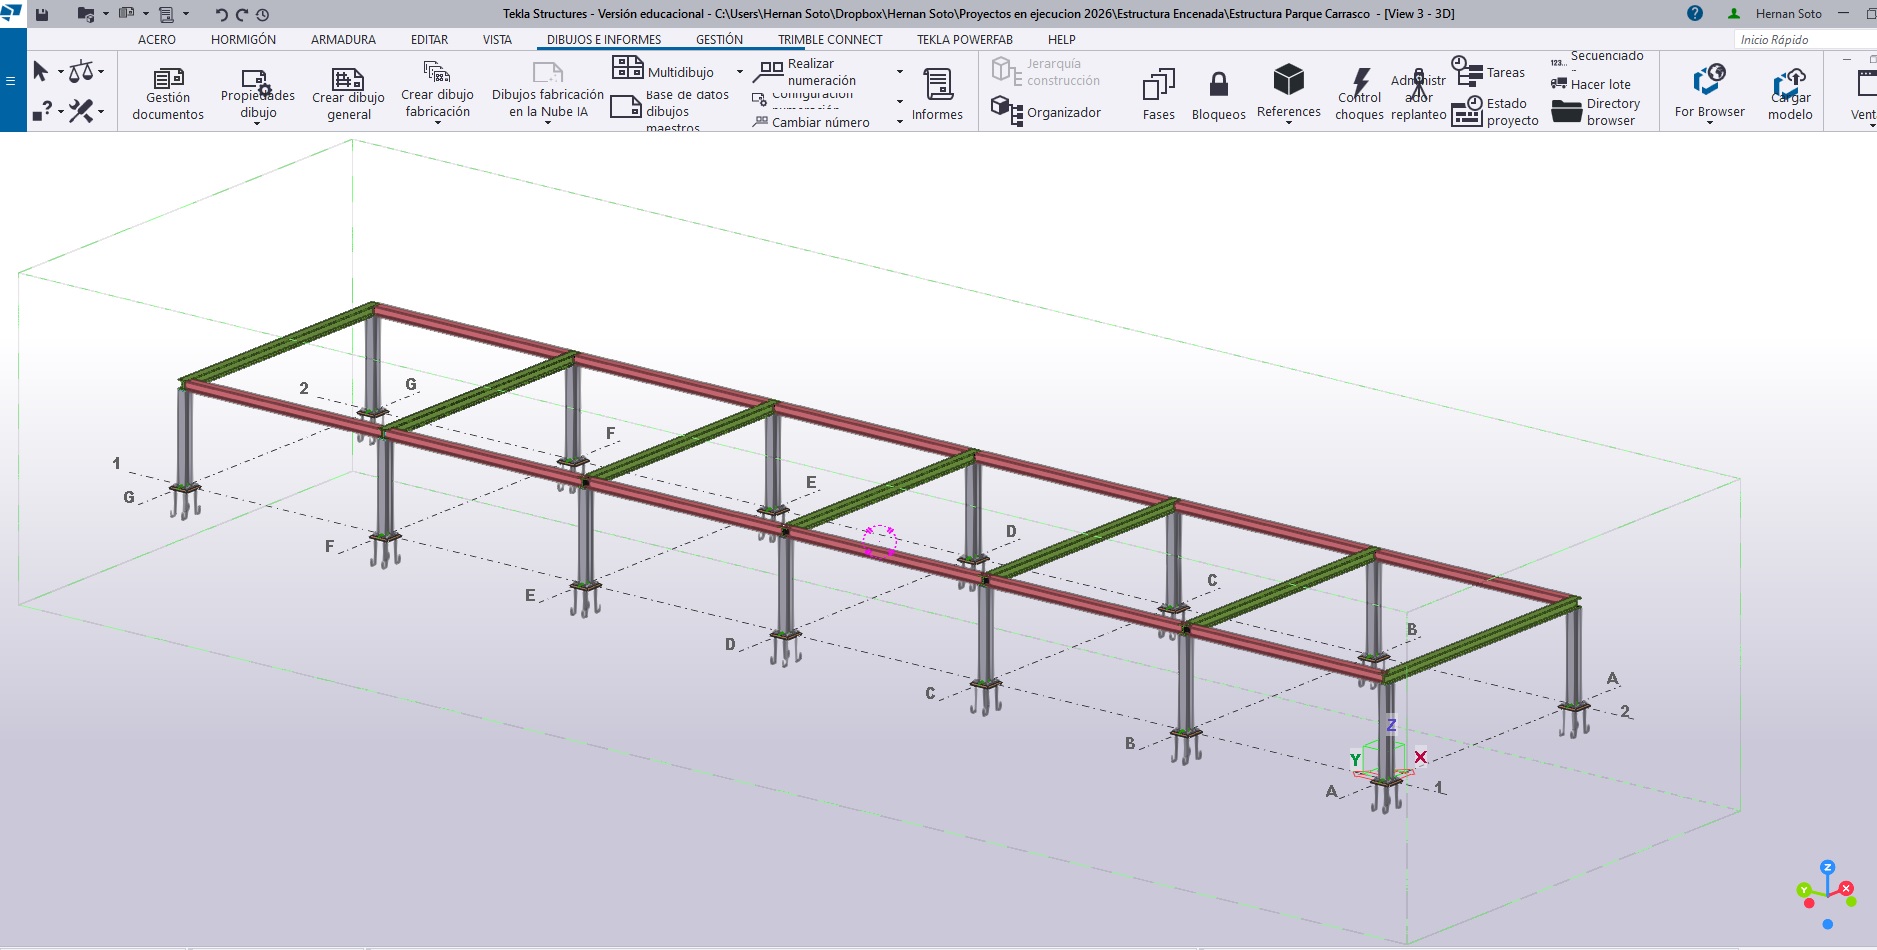
Task: Select the ARMADURA tab
Action: tap(343, 40)
